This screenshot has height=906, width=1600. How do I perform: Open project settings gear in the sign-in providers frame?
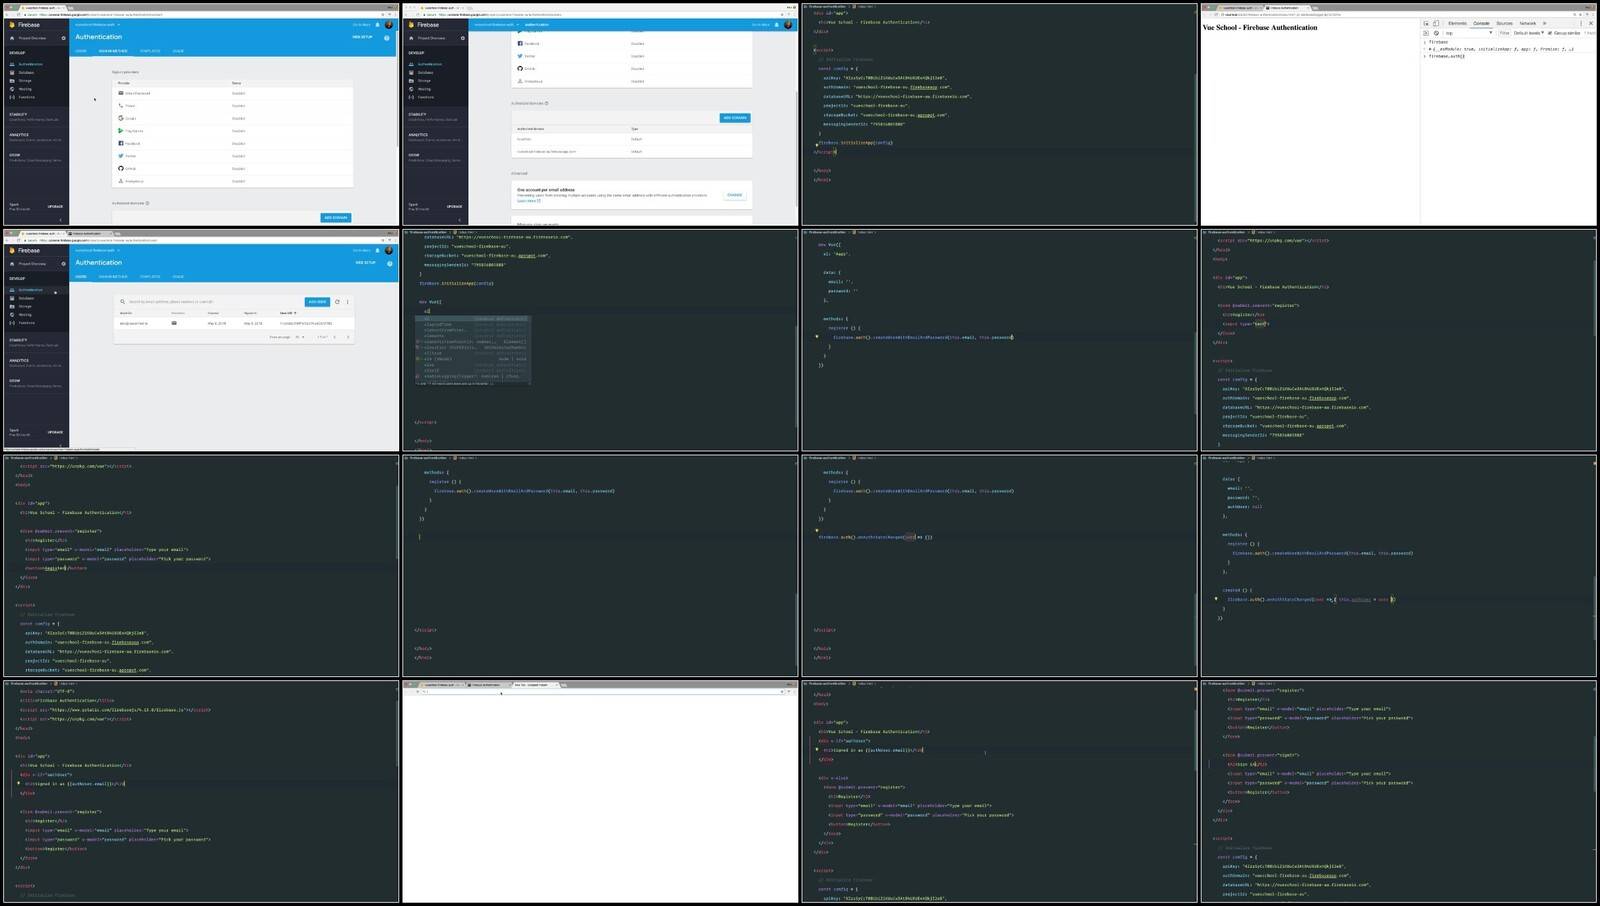[63, 38]
